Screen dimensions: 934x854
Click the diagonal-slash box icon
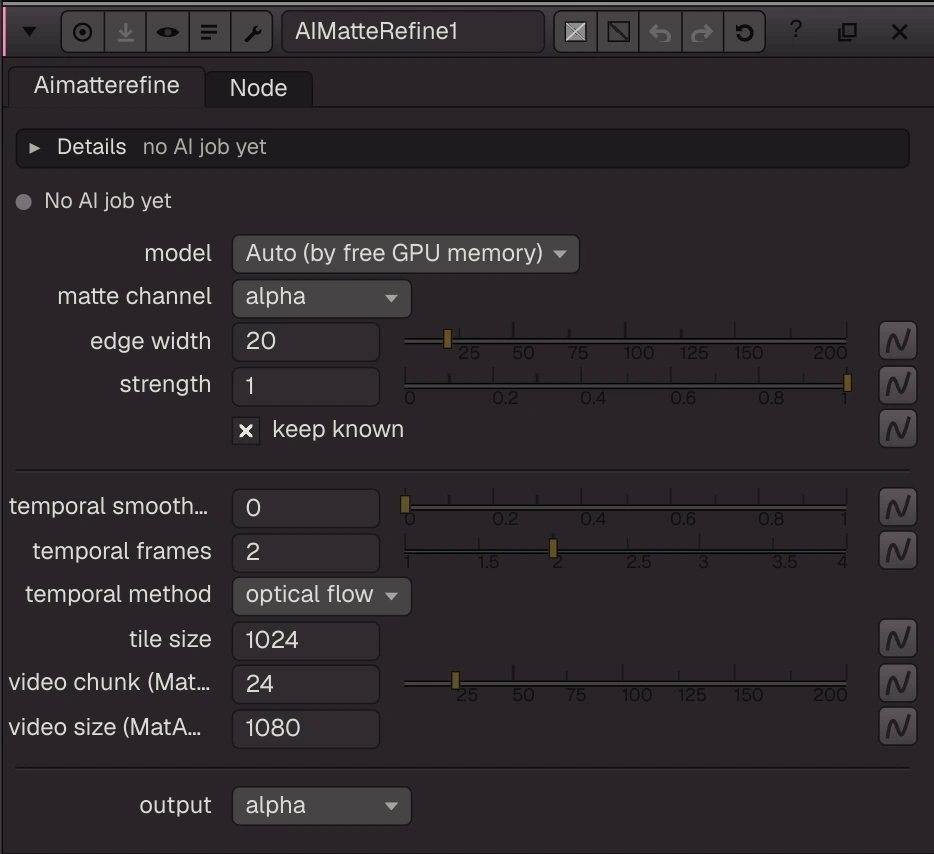(x=618, y=32)
